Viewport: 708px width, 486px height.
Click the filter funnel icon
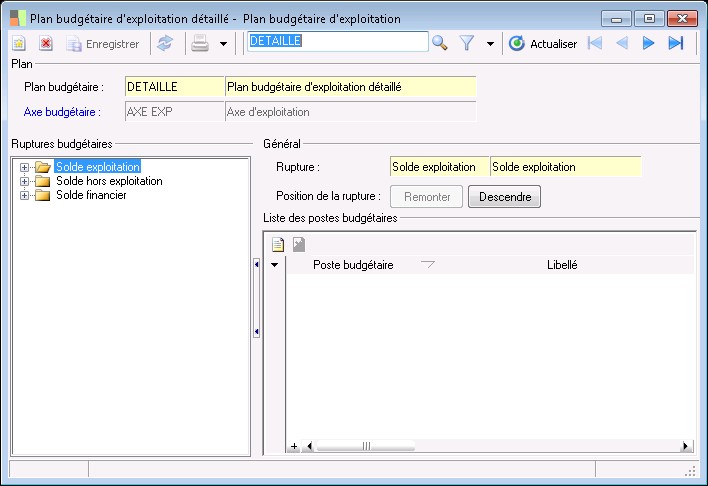(467, 43)
